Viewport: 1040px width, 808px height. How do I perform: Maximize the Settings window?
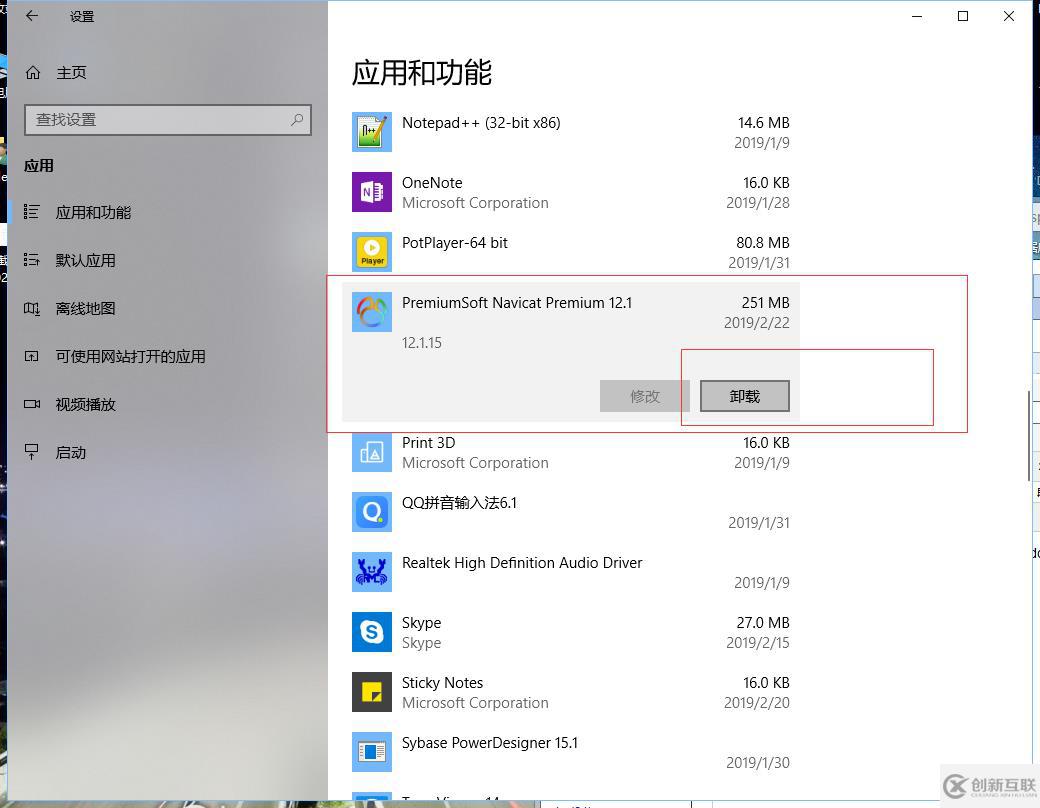(963, 16)
